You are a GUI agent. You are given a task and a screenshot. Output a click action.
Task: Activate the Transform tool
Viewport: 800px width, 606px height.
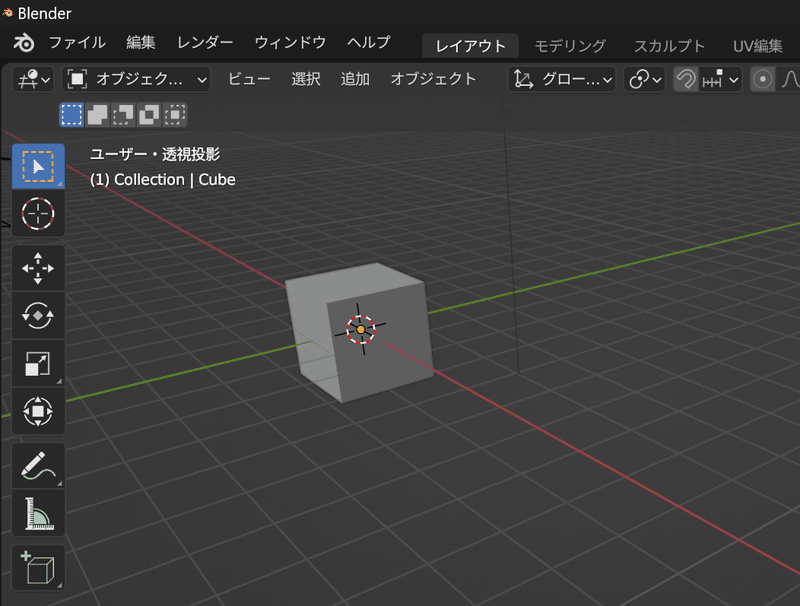point(38,412)
